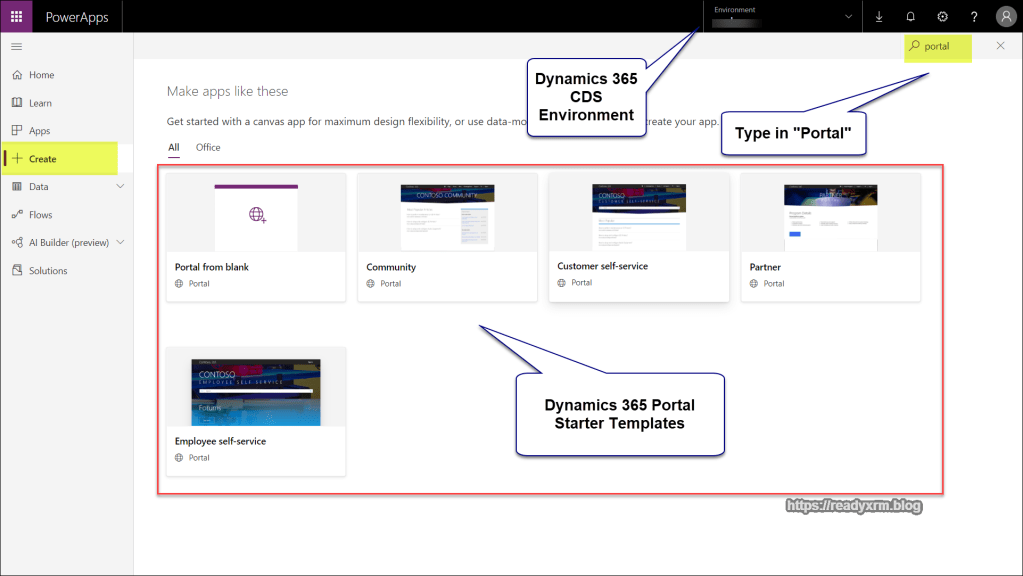This screenshot has height=576, width=1023.
Task: Click the download arrow icon in header
Action: (x=879, y=17)
